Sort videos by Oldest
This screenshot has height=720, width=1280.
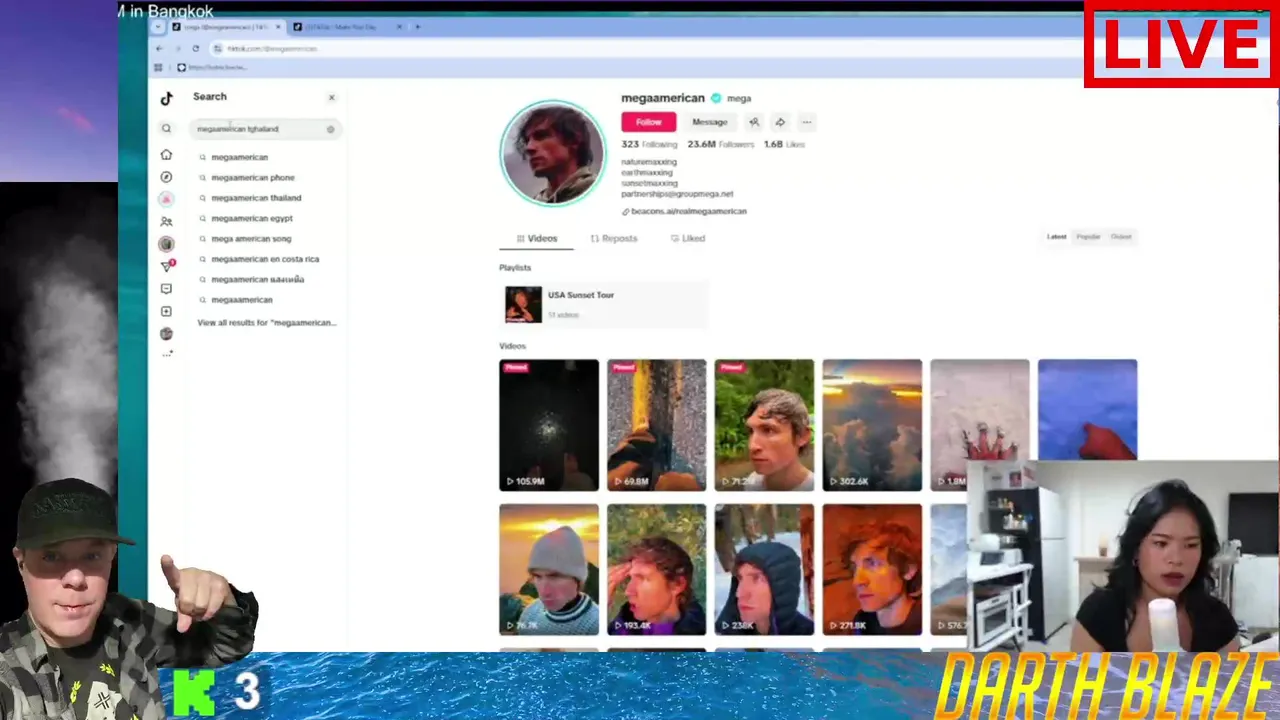tap(1121, 237)
